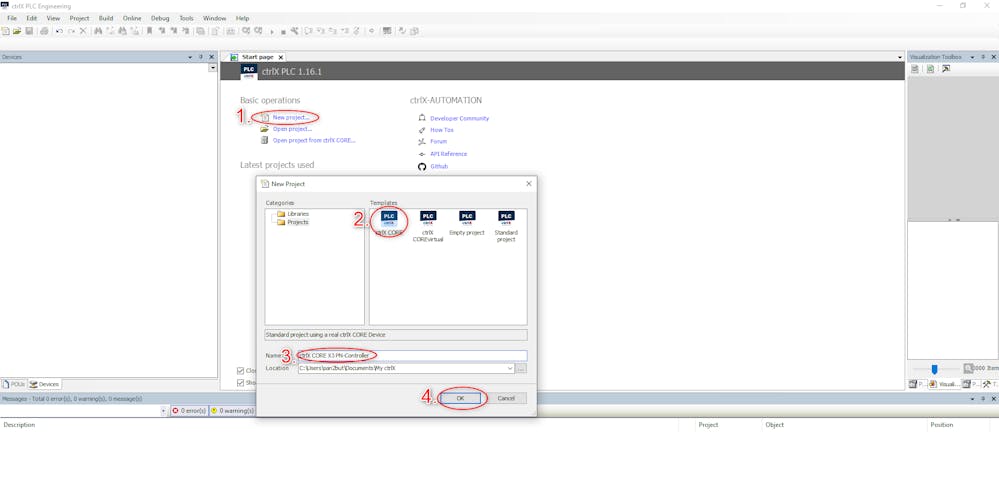Click the project Name input field
999x503 pixels.
pyautogui.click(x=412, y=355)
